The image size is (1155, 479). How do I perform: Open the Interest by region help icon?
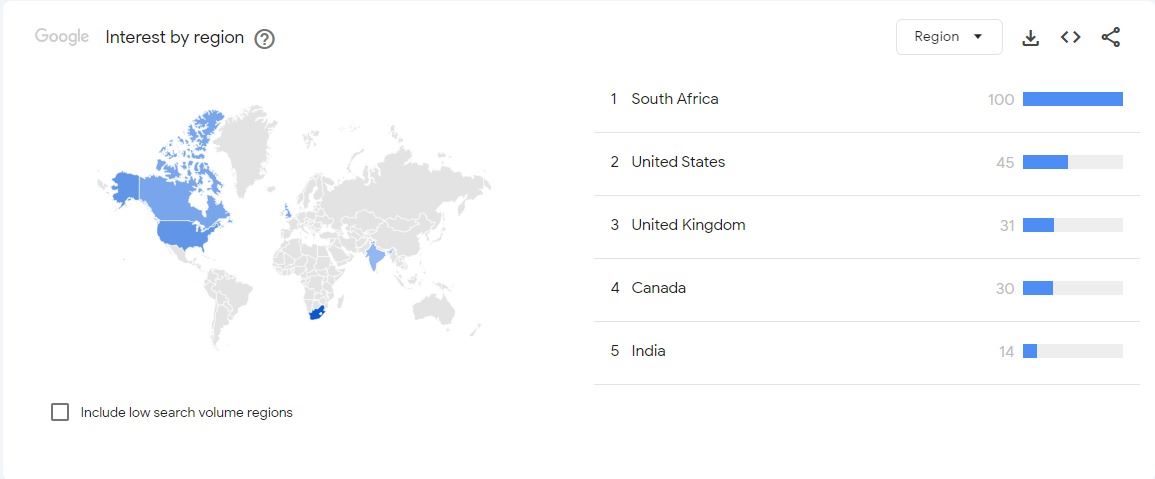pos(264,38)
